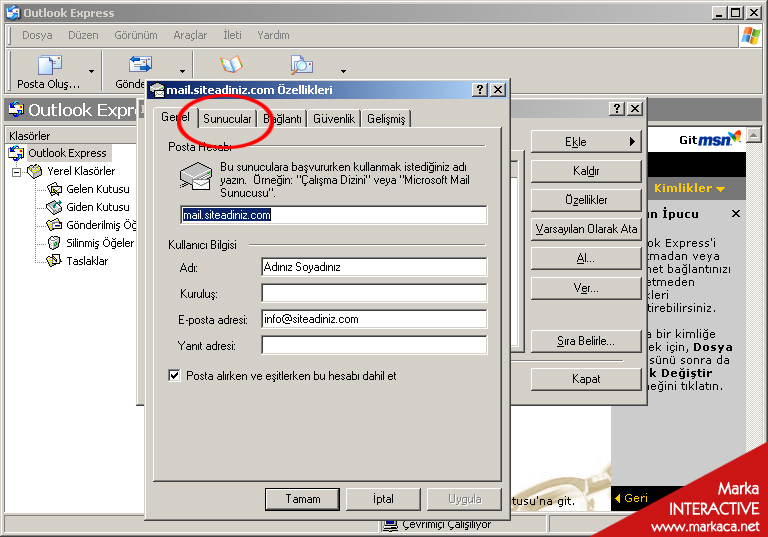Collapse the Yerel Klasörler tree node

pos(17,172)
